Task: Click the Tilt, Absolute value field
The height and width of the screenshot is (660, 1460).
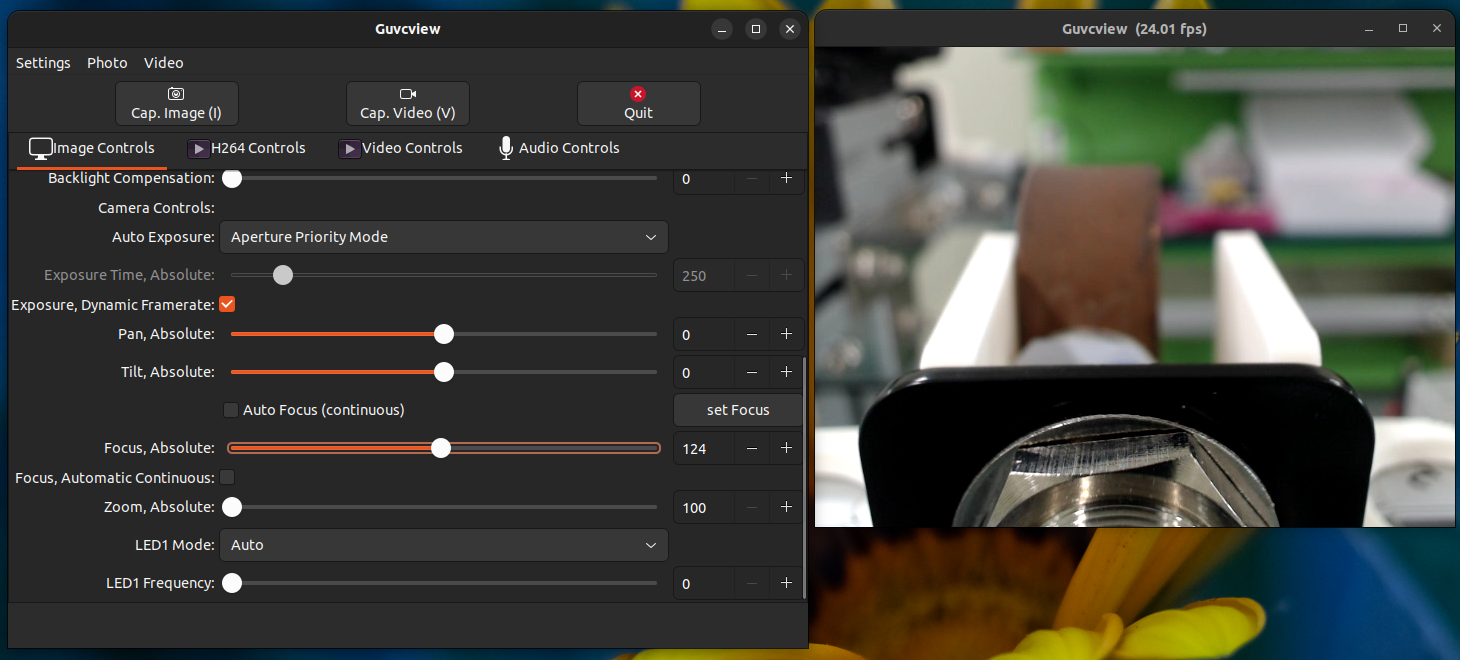Action: pyautogui.click(x=705, y=372)
